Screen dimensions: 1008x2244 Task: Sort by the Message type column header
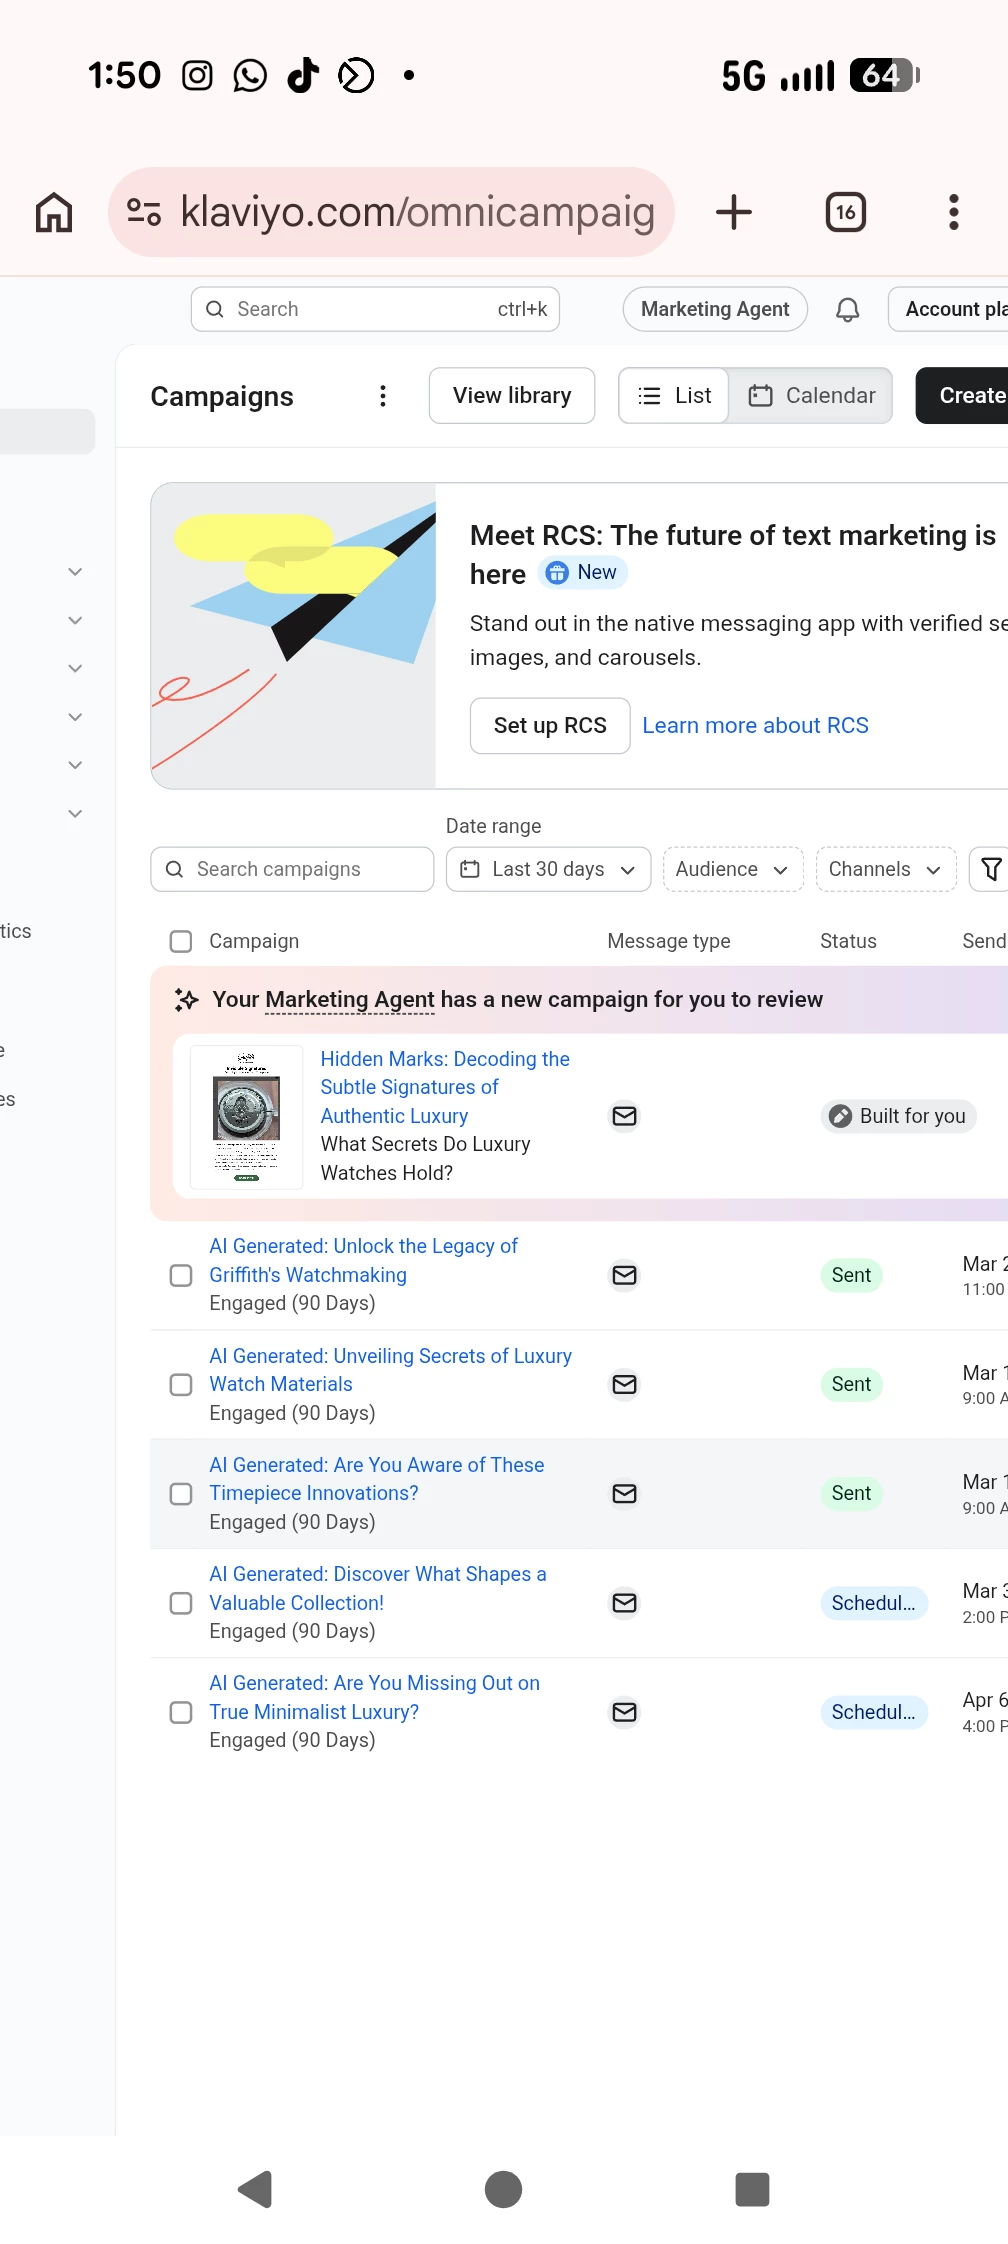coord(669,941)
